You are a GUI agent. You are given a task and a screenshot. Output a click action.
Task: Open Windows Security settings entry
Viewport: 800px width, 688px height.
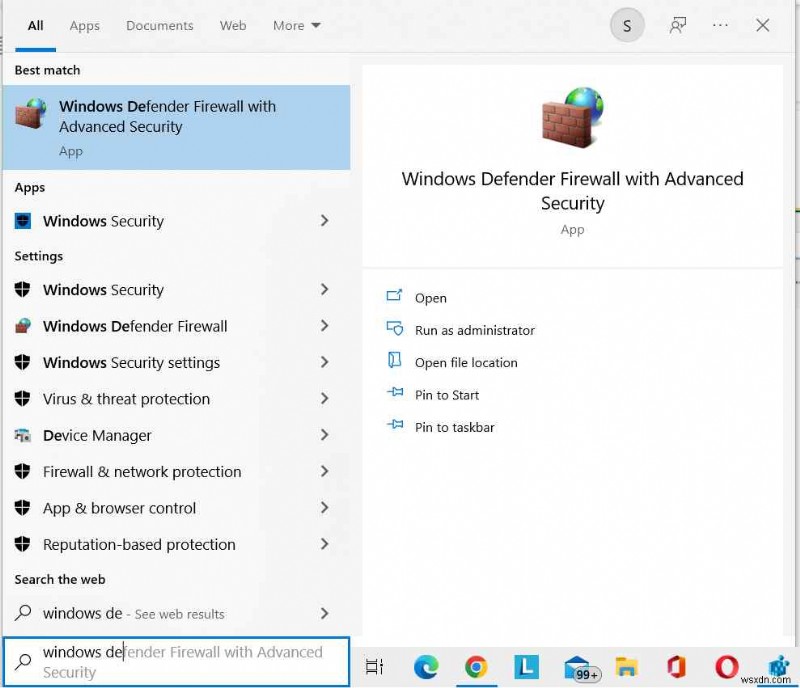point(177,362)
